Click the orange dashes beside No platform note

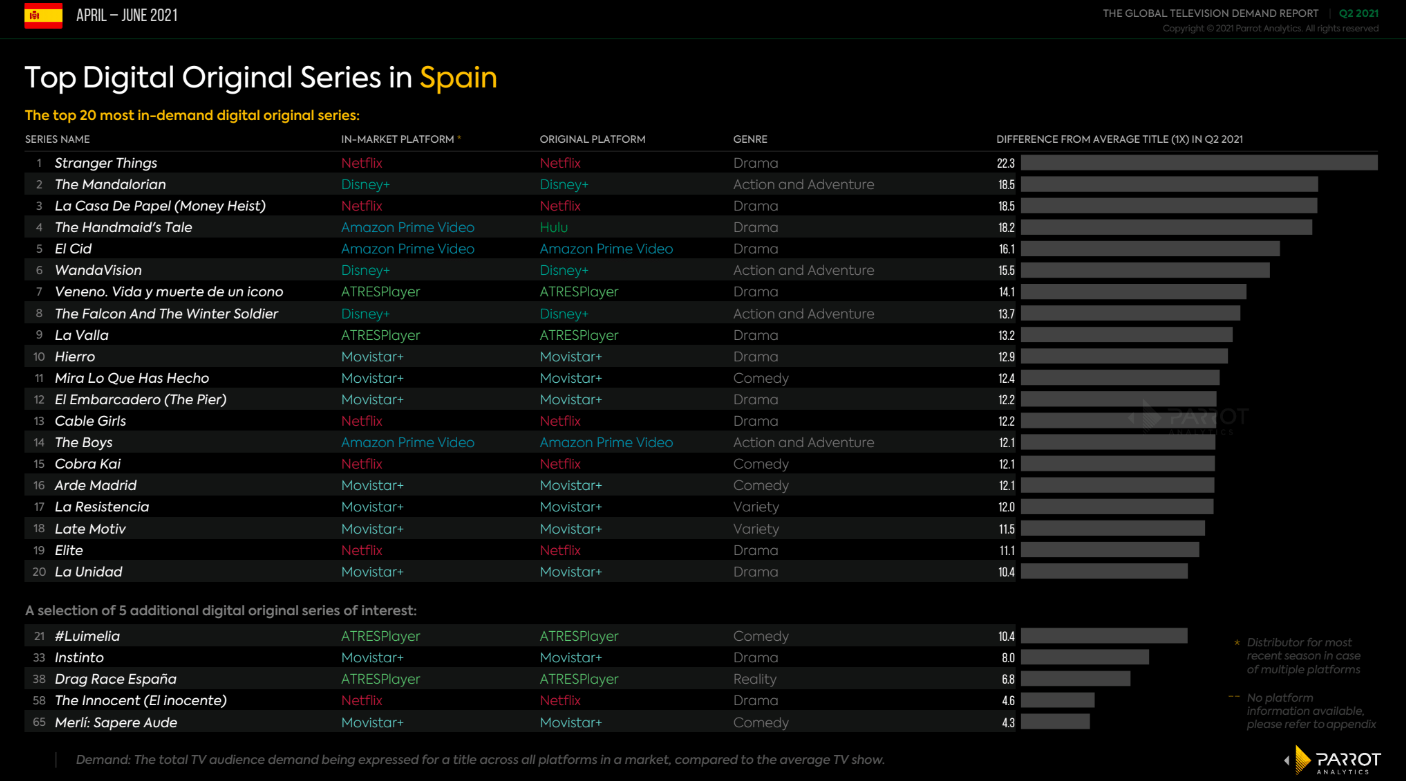pyautogui.click(x=1234, y=698)
